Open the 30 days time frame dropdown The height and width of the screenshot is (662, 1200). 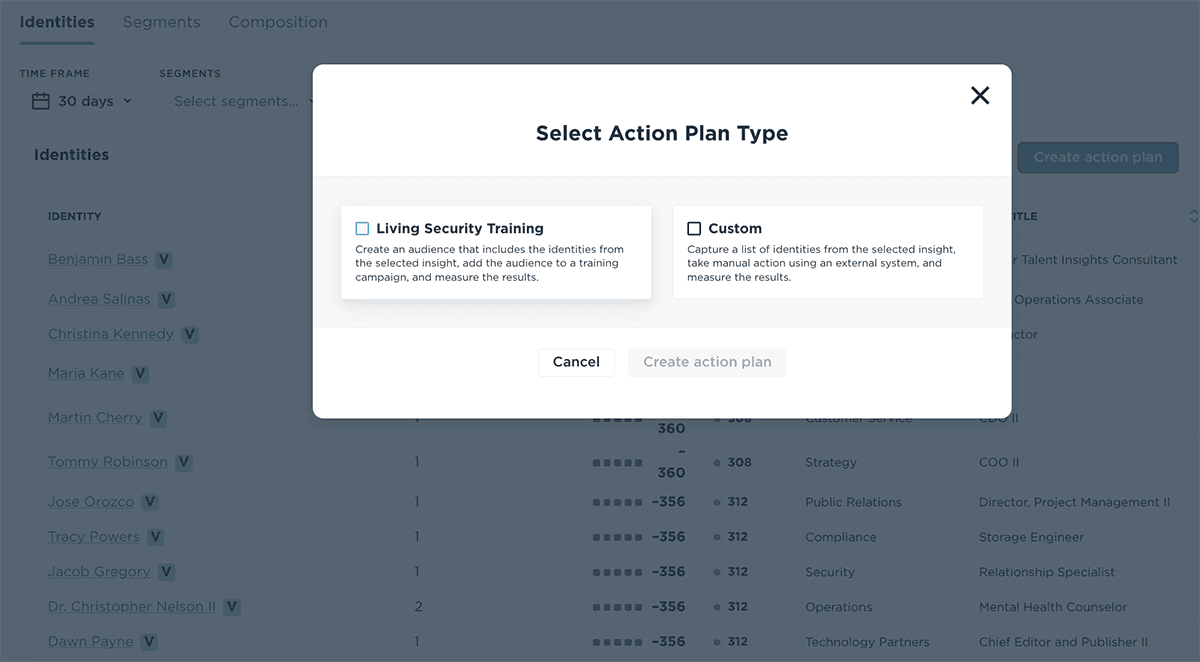[82, 101]
